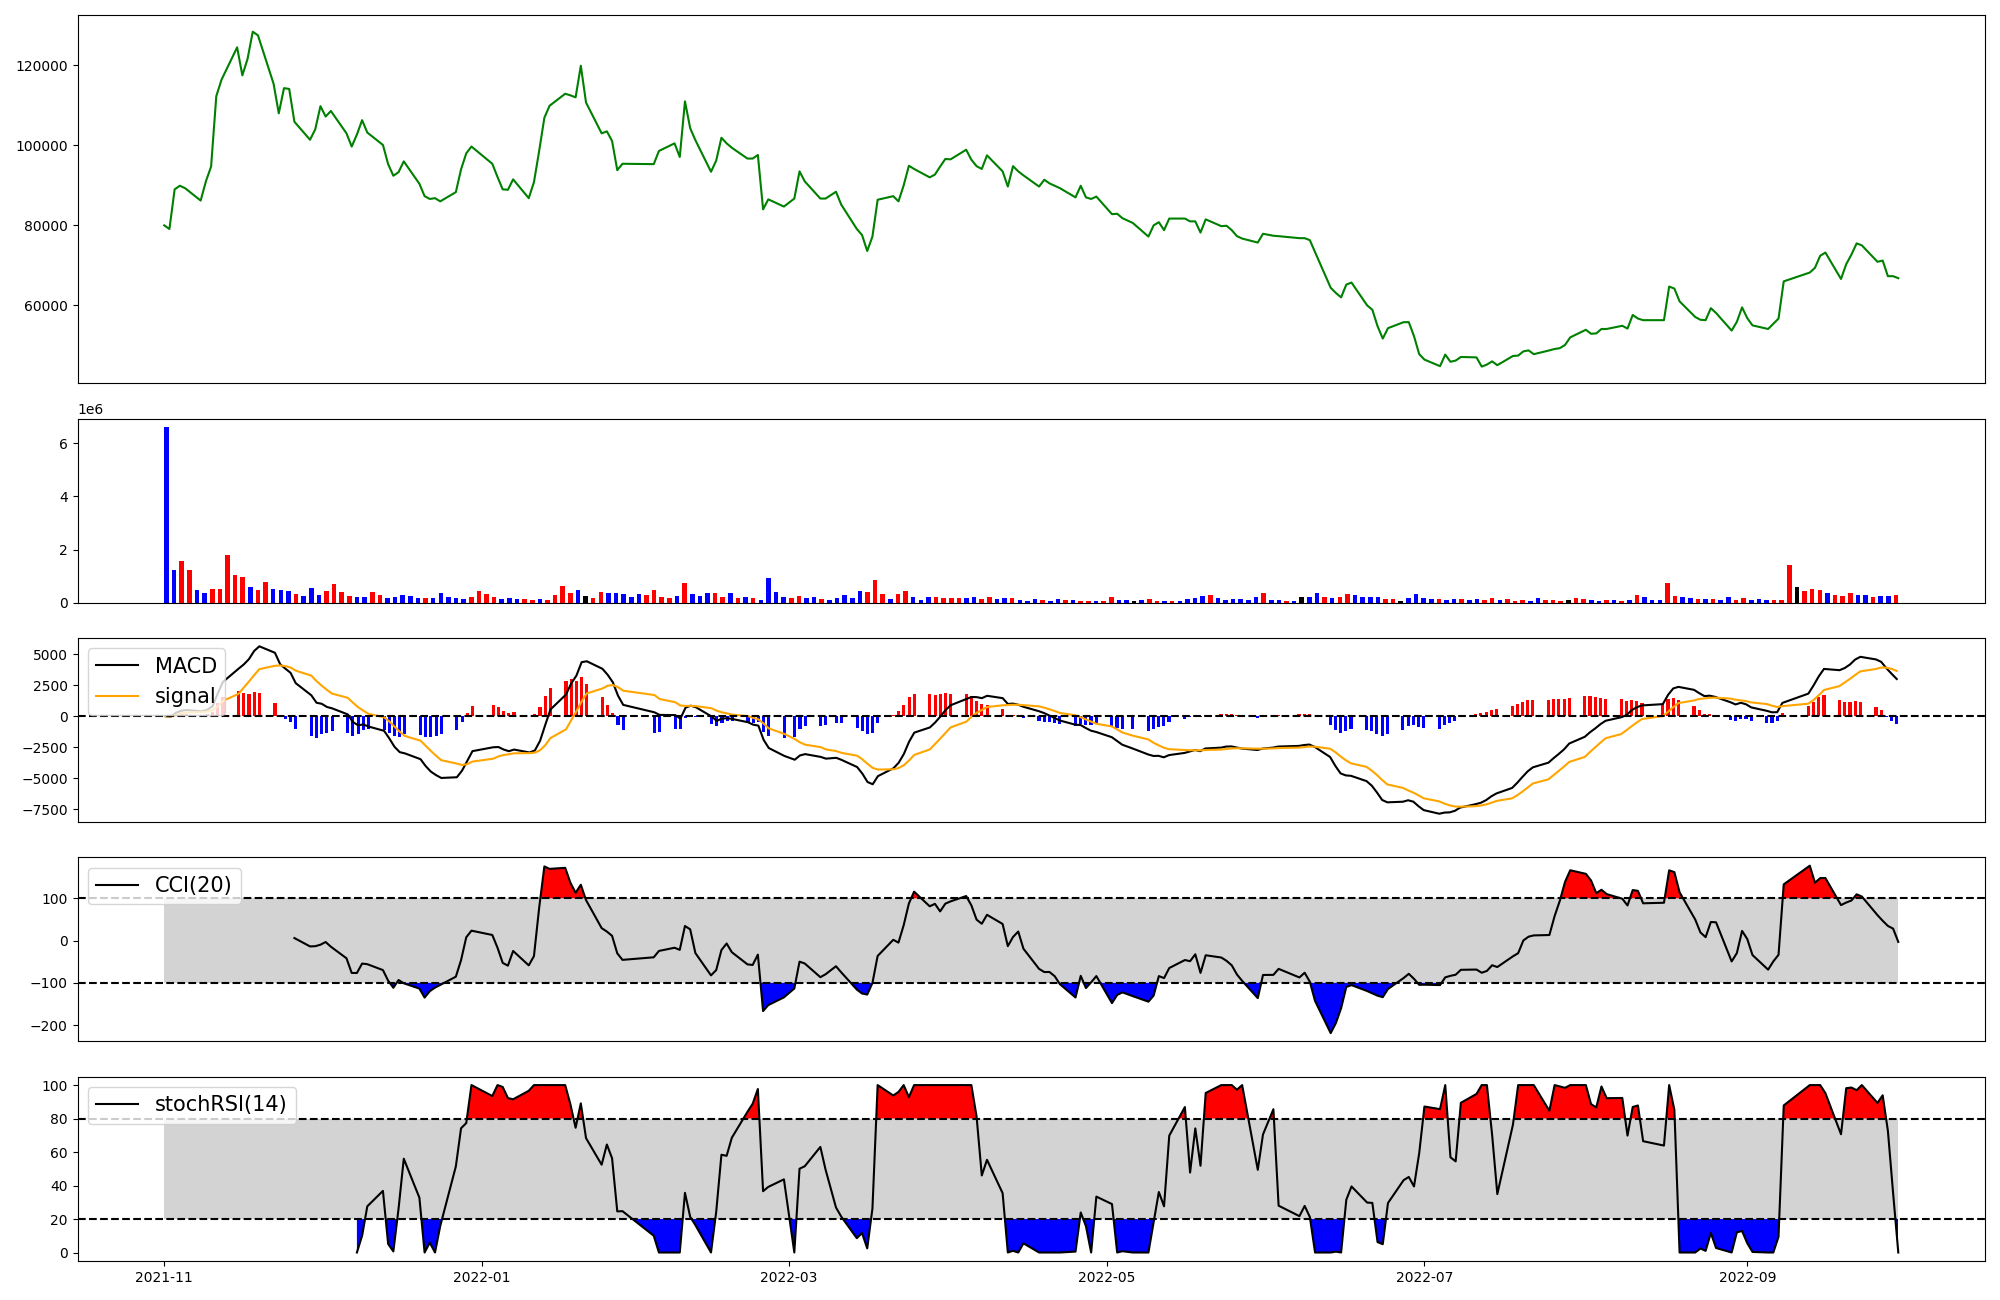Click the 1e6 volume scale label

click(x=91, y=410)
